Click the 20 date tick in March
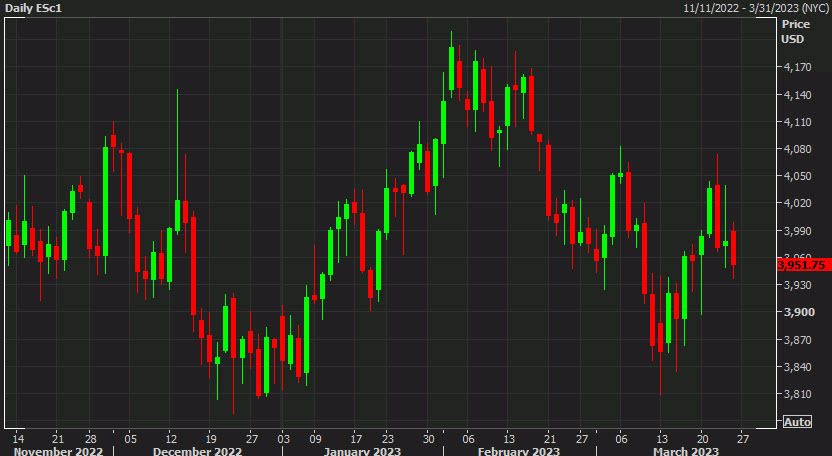832x456 pixels. pos(703,438)
